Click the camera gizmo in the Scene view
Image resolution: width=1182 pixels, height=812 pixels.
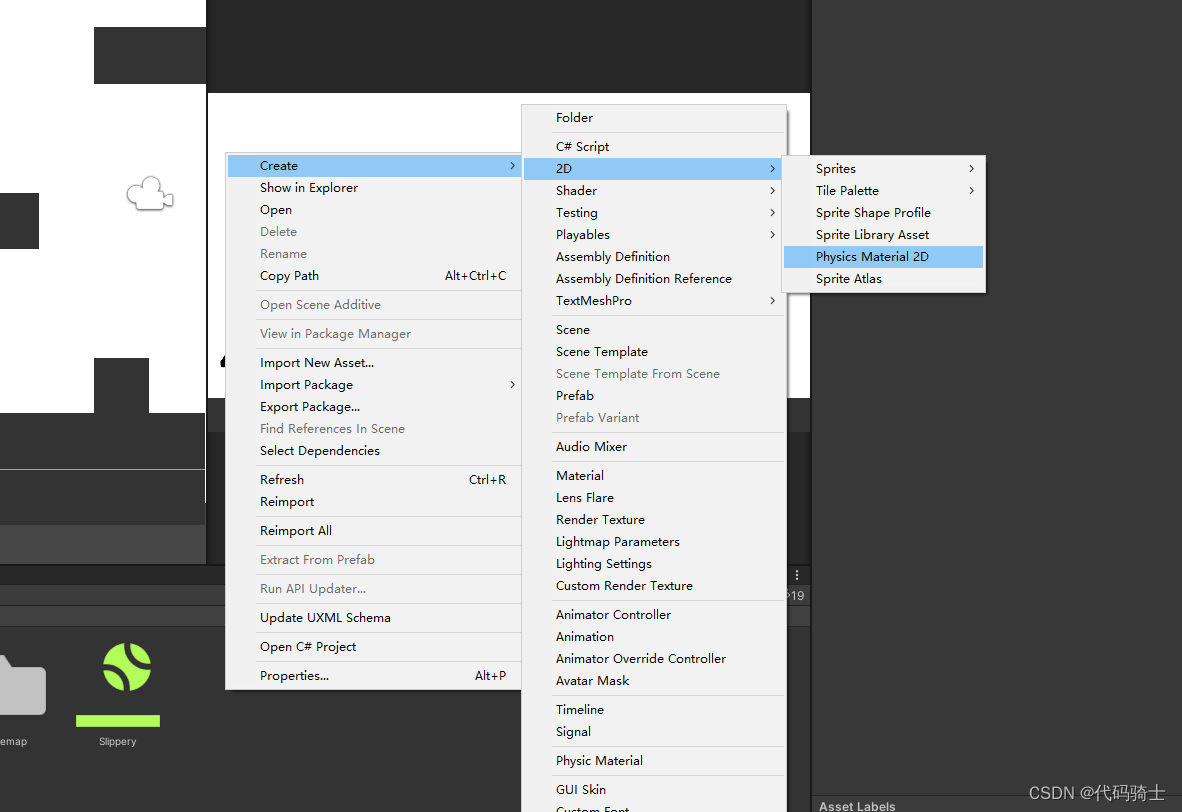(150, 195)
